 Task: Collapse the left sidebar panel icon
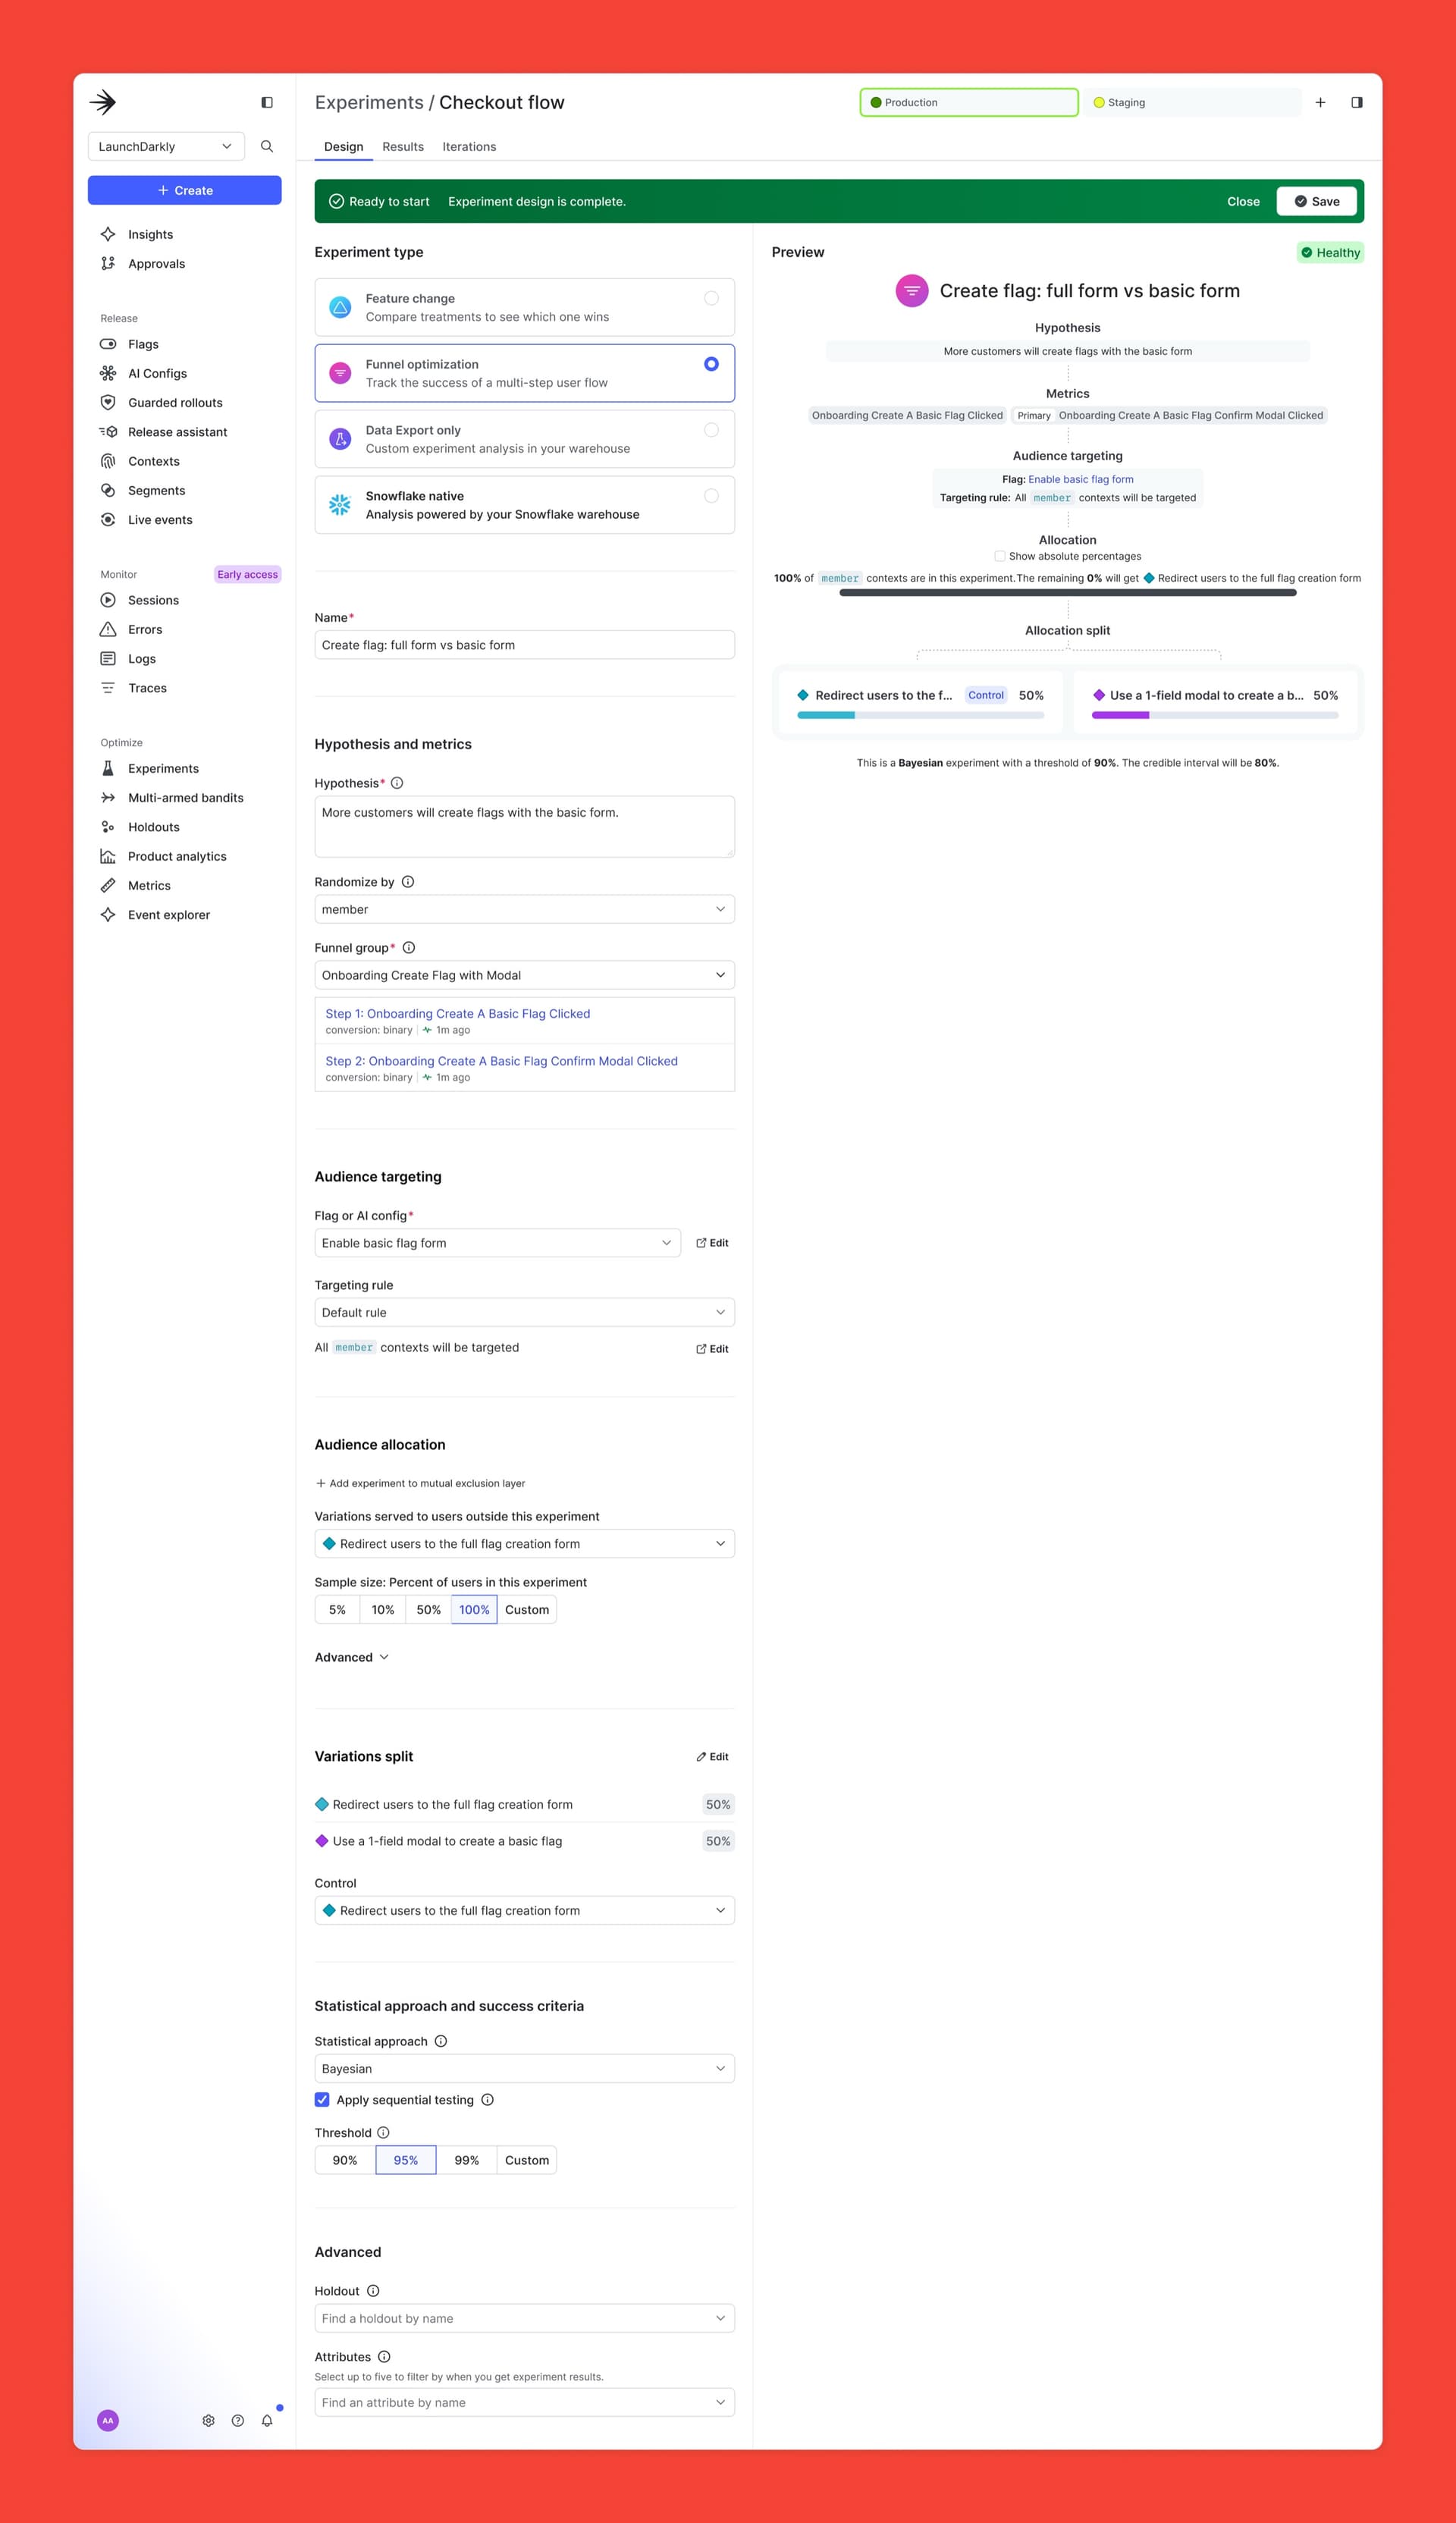(x=267, y=102)
